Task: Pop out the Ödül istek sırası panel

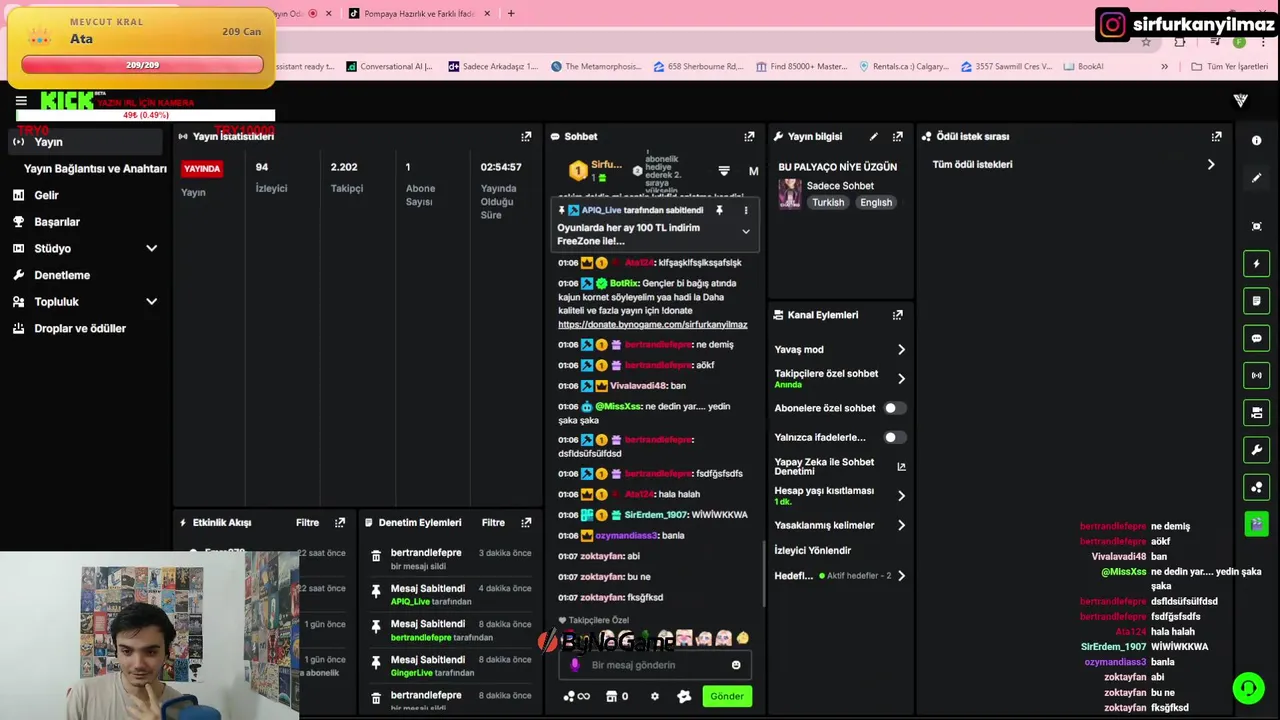Action: tap(1216, 136)
